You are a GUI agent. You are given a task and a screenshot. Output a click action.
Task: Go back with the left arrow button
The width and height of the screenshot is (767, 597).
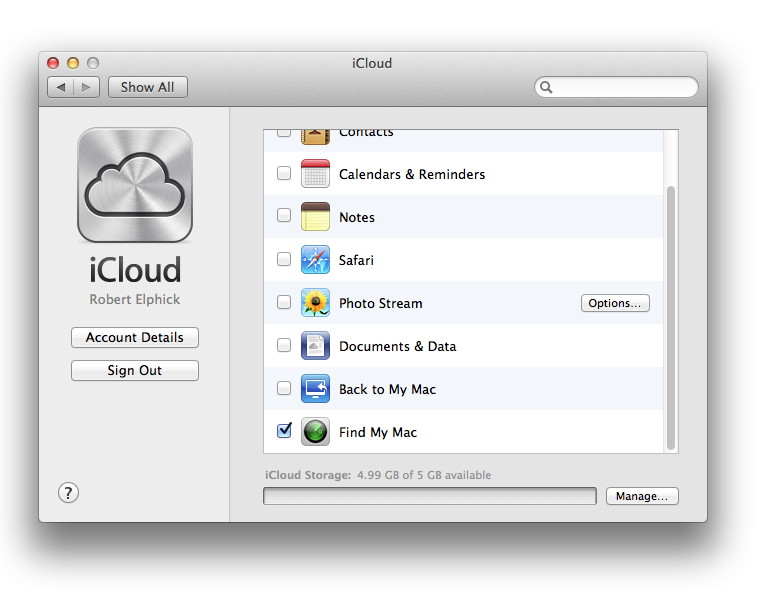[x=61, y=87]
